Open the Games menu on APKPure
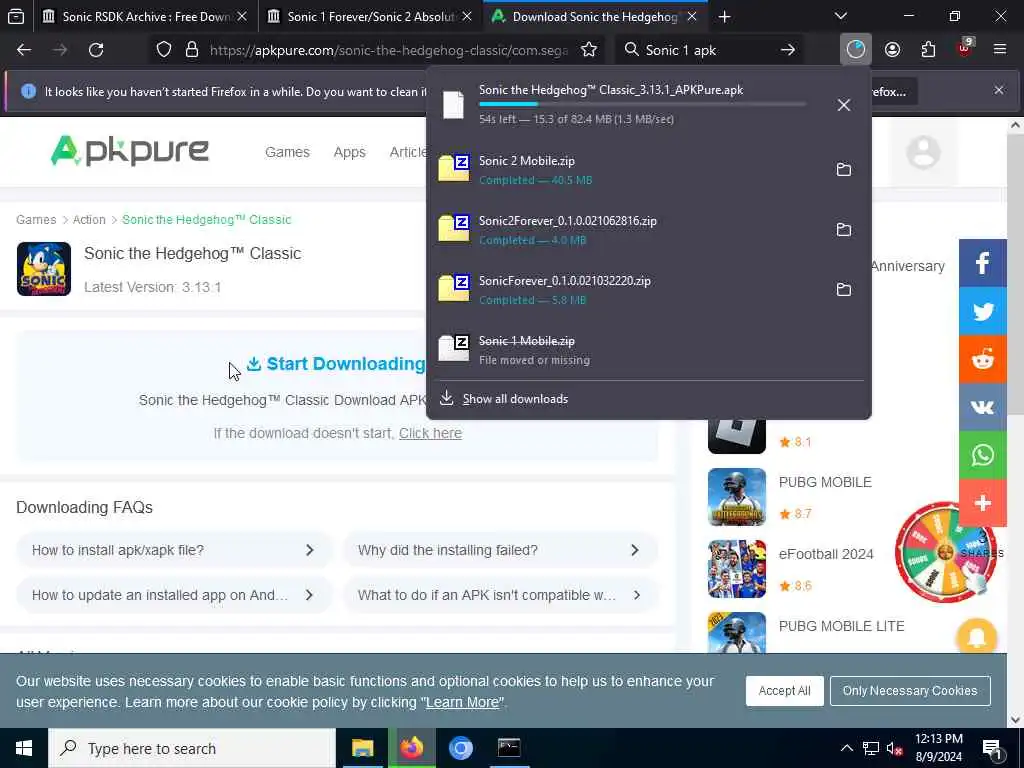 point(287,152)
